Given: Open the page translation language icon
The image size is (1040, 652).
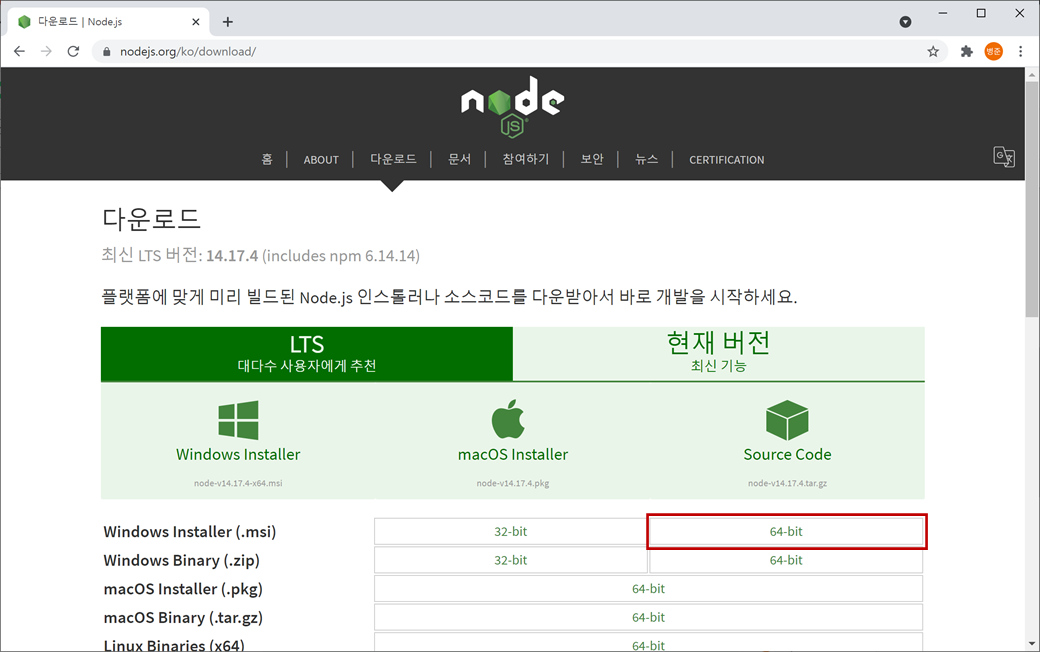Looking at the screenshot, I should click(1004, 157).
